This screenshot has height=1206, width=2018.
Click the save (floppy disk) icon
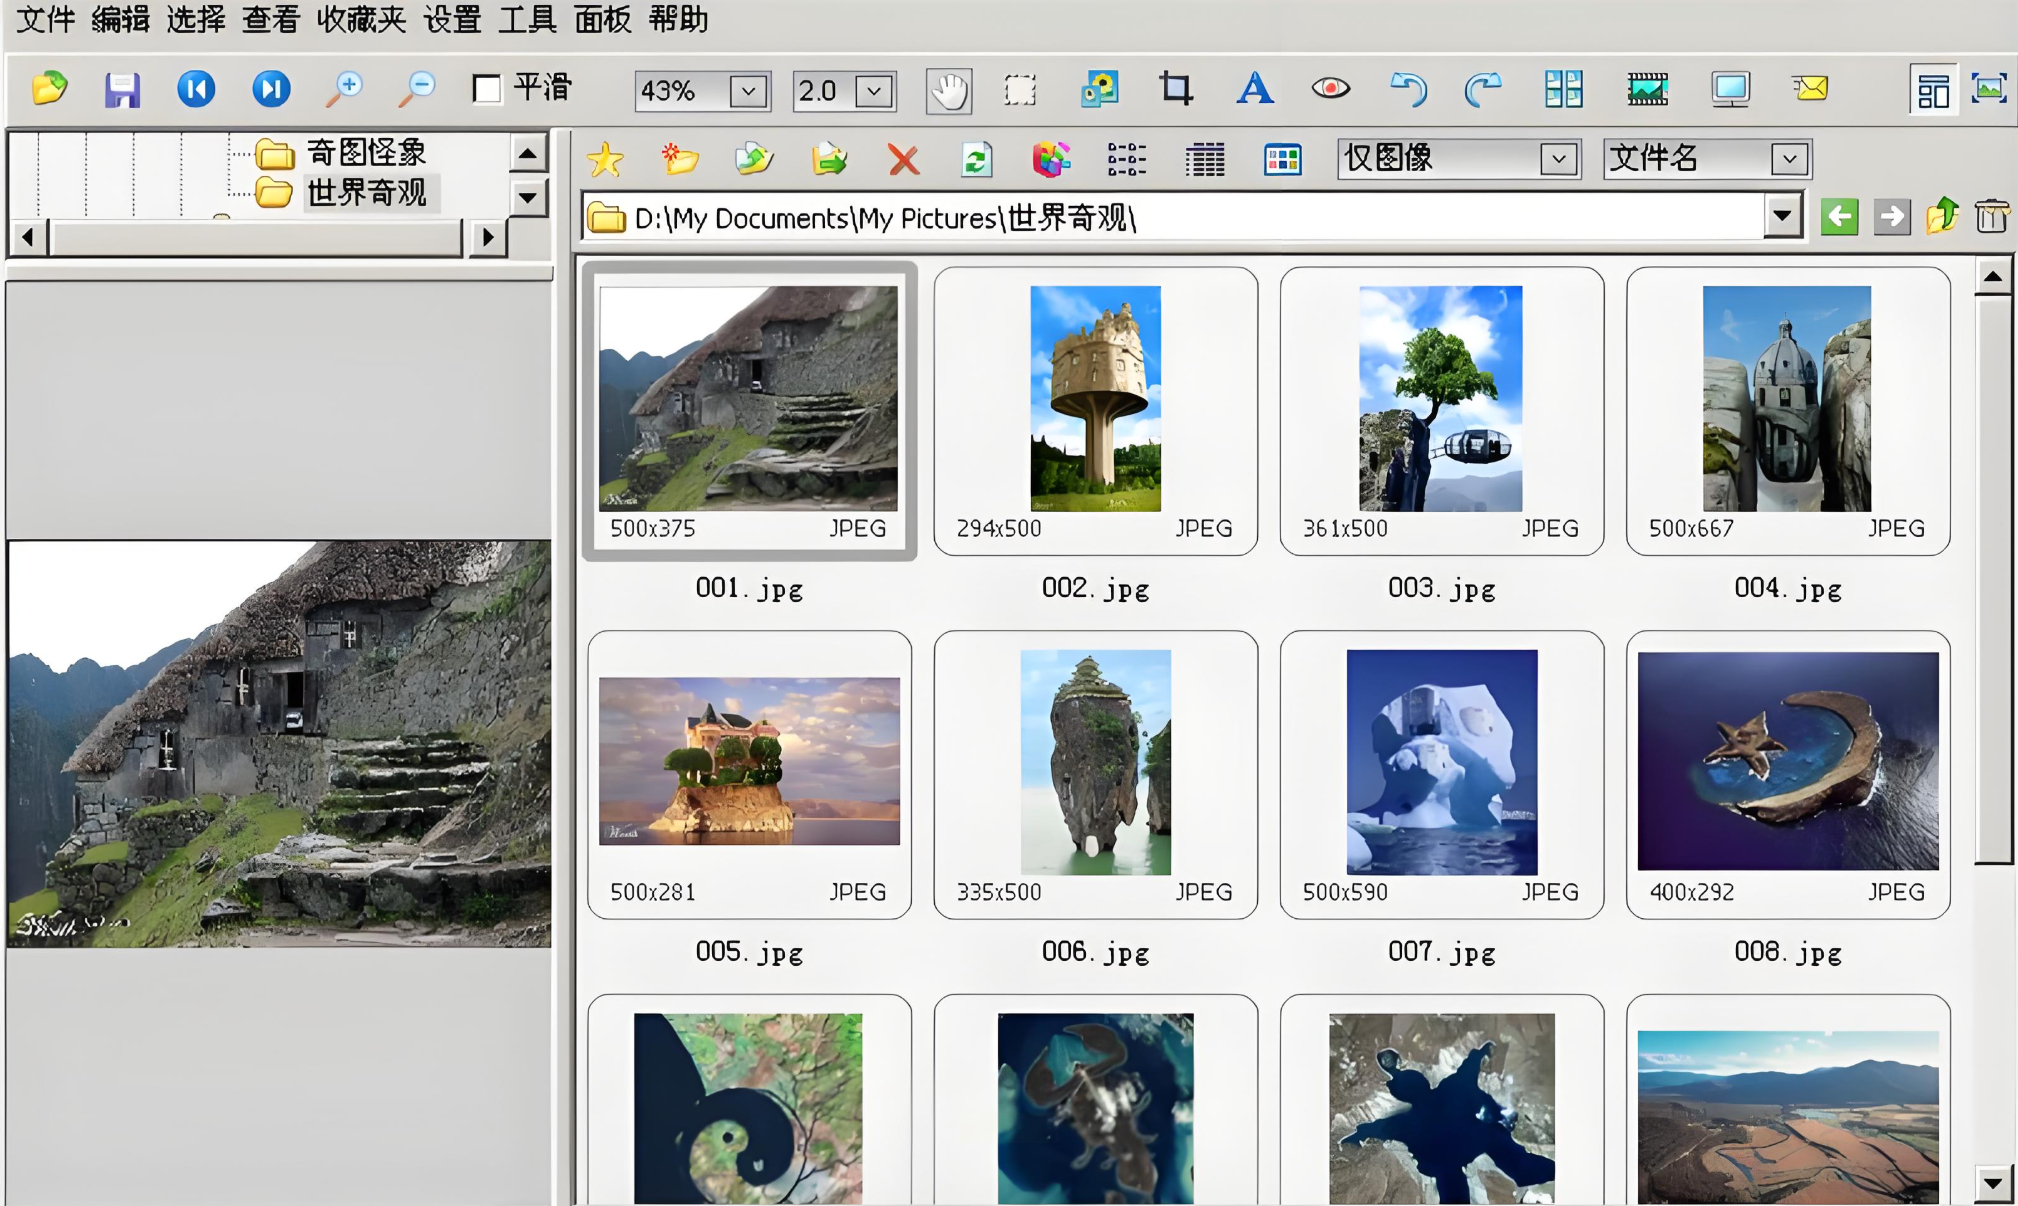click(122, 90)
